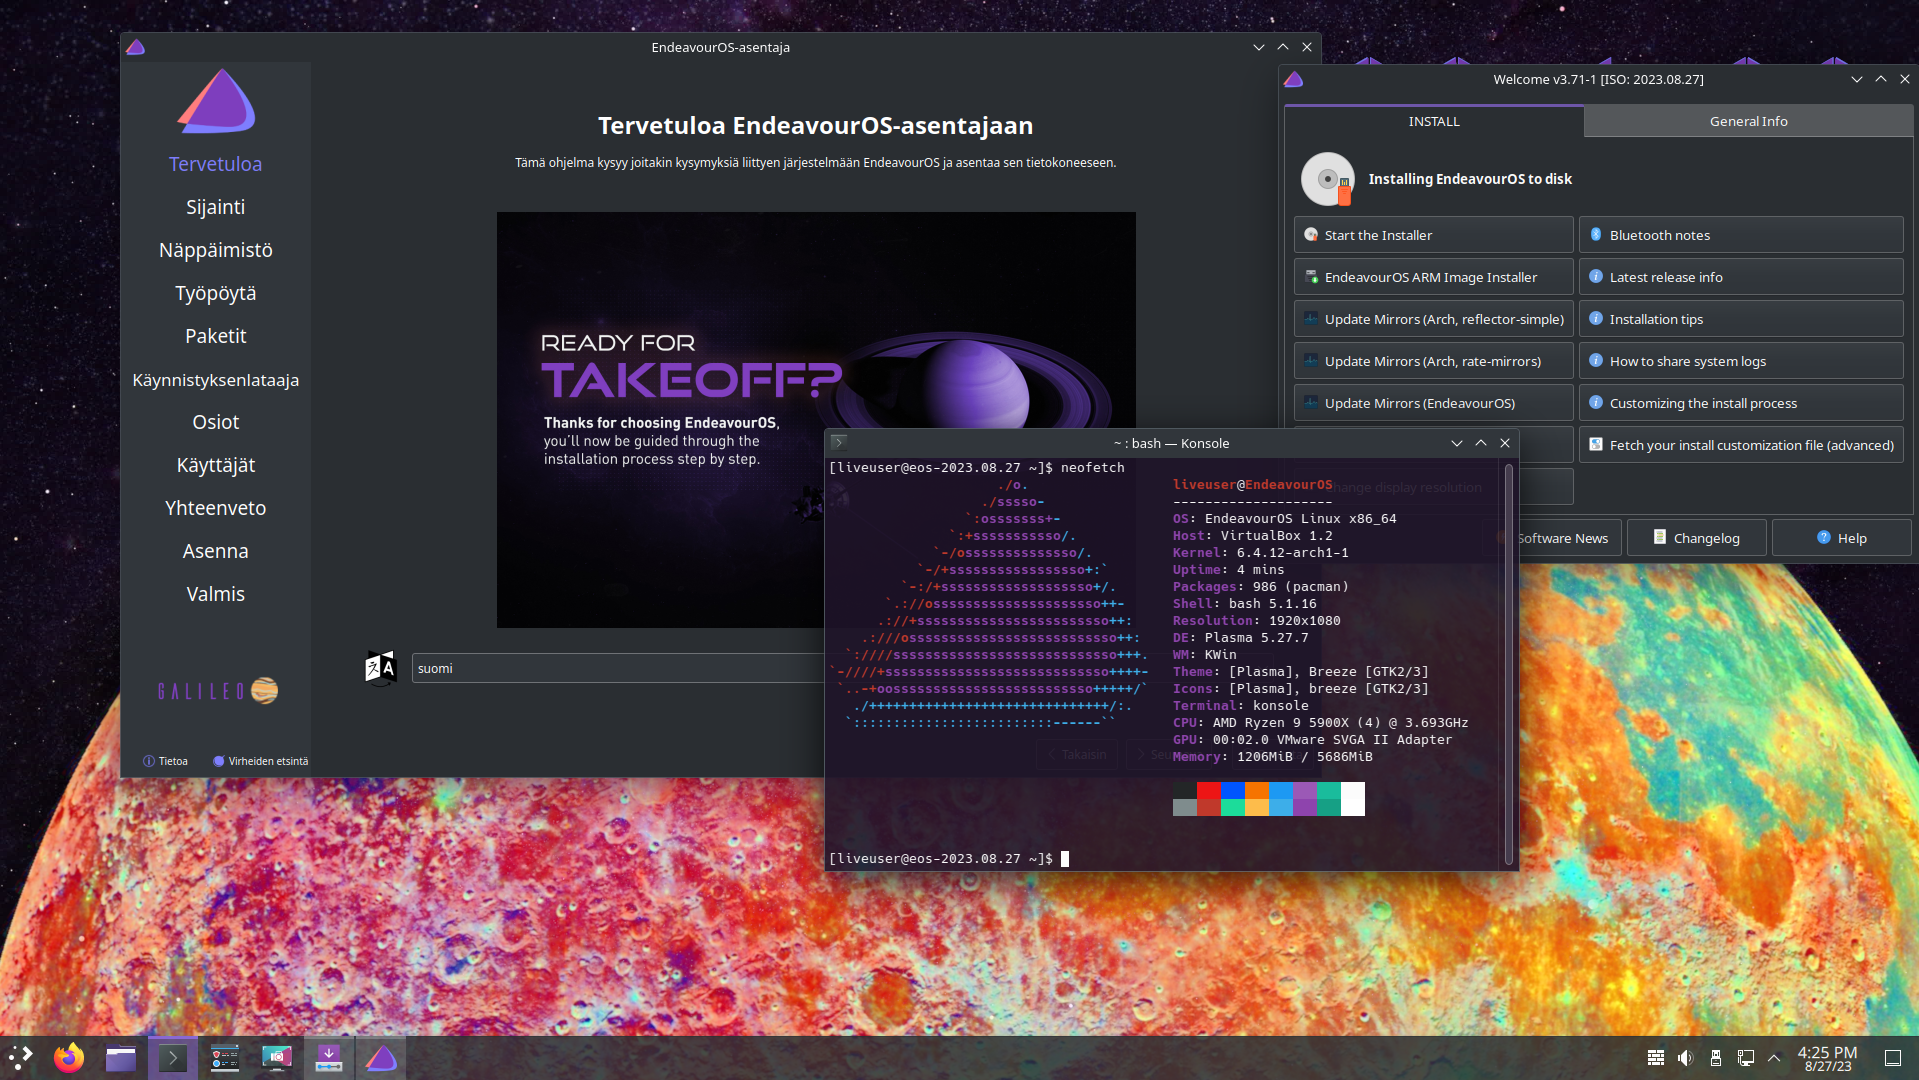
Task: Click the Tietoa info button
Action: (166, 761)
